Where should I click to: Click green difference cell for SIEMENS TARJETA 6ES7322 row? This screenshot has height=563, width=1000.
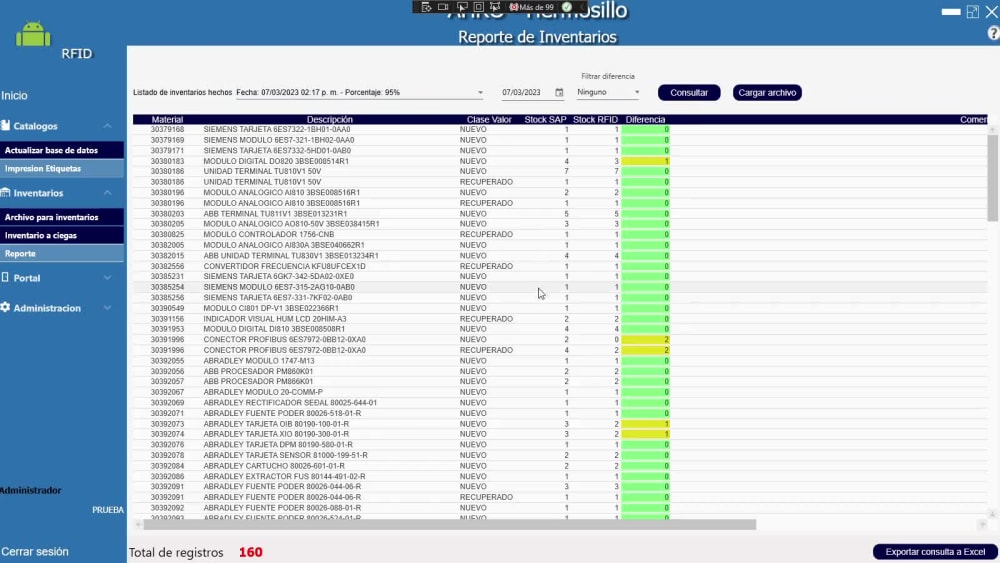pos(645,129)
